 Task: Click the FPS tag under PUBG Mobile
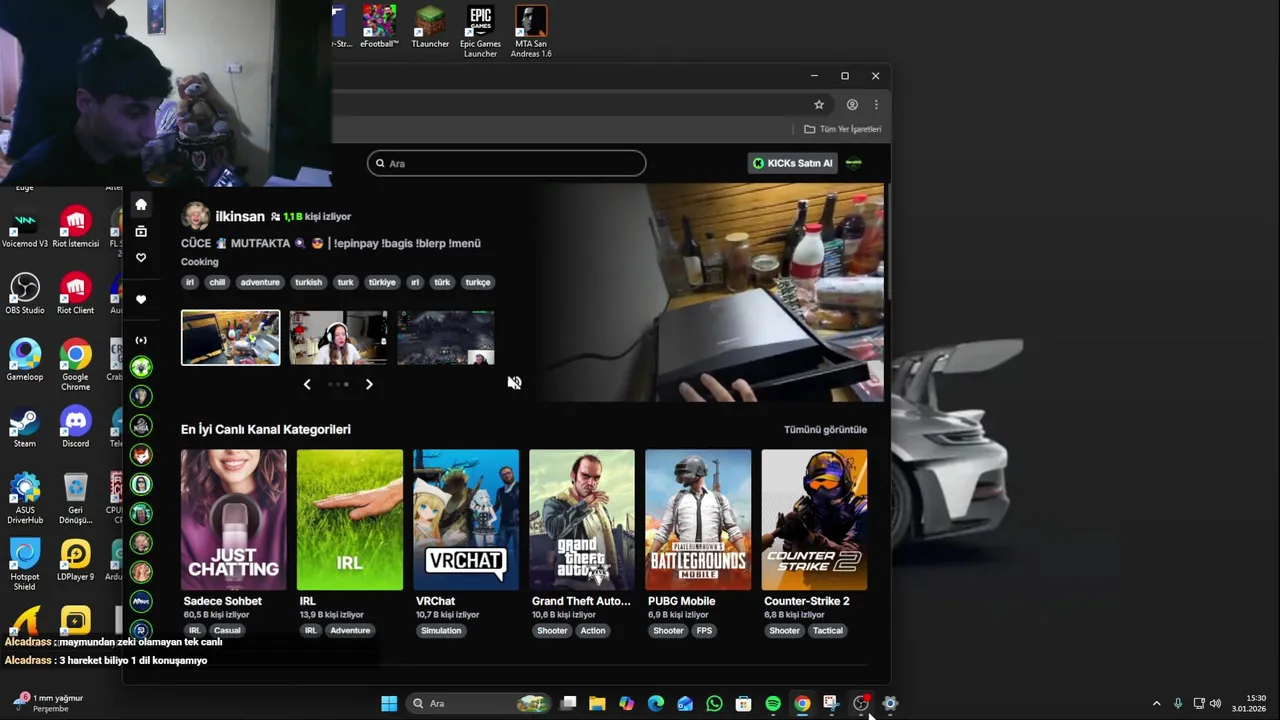tap(704, 630)
